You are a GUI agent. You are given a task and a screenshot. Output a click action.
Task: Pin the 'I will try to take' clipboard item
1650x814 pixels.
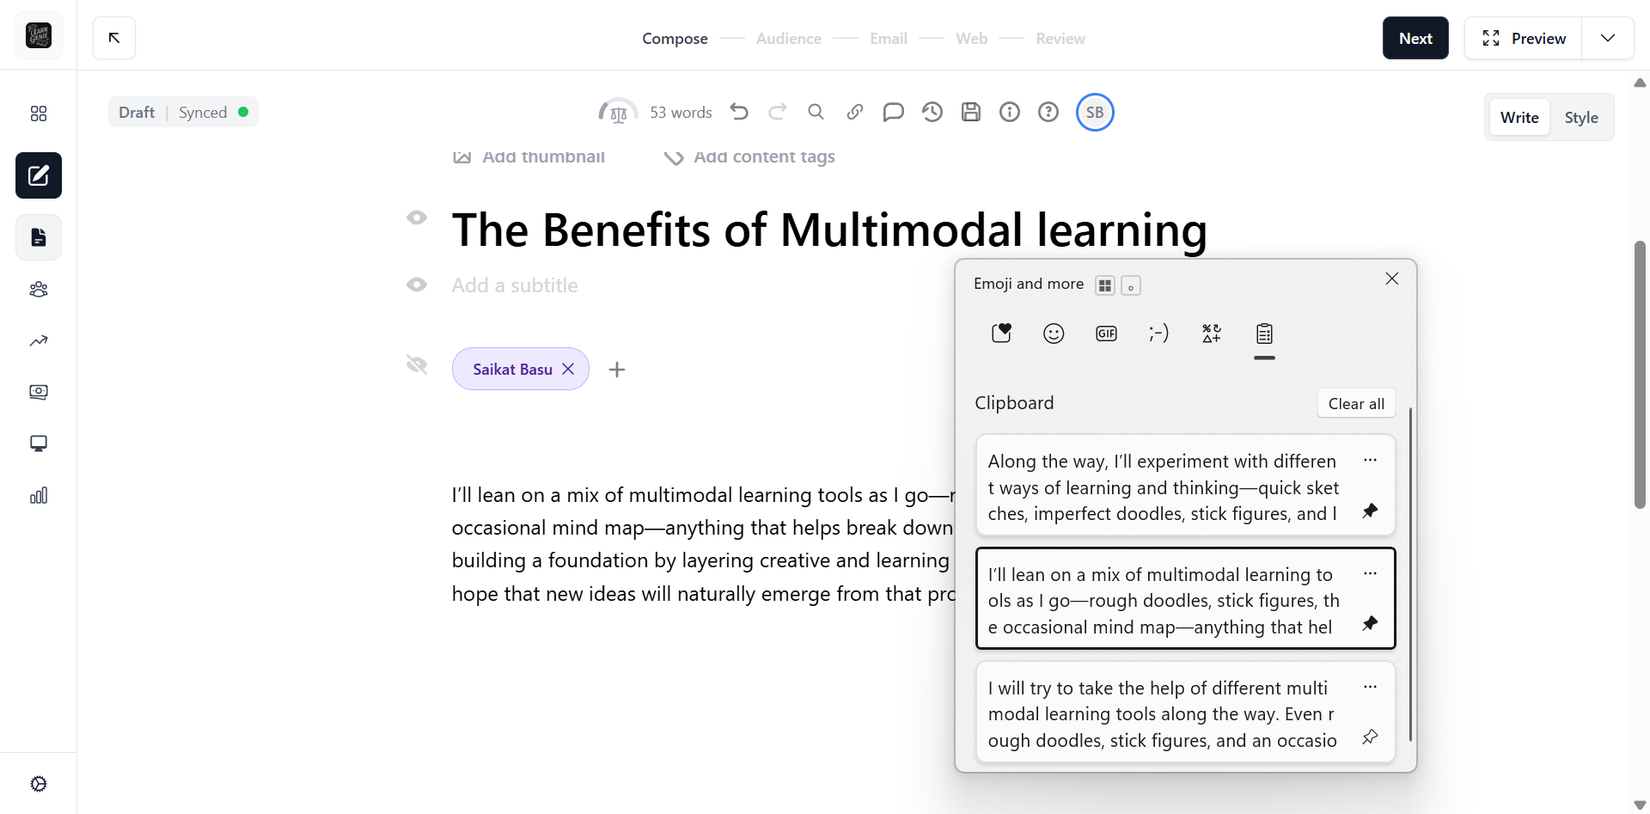[1370, 737]
